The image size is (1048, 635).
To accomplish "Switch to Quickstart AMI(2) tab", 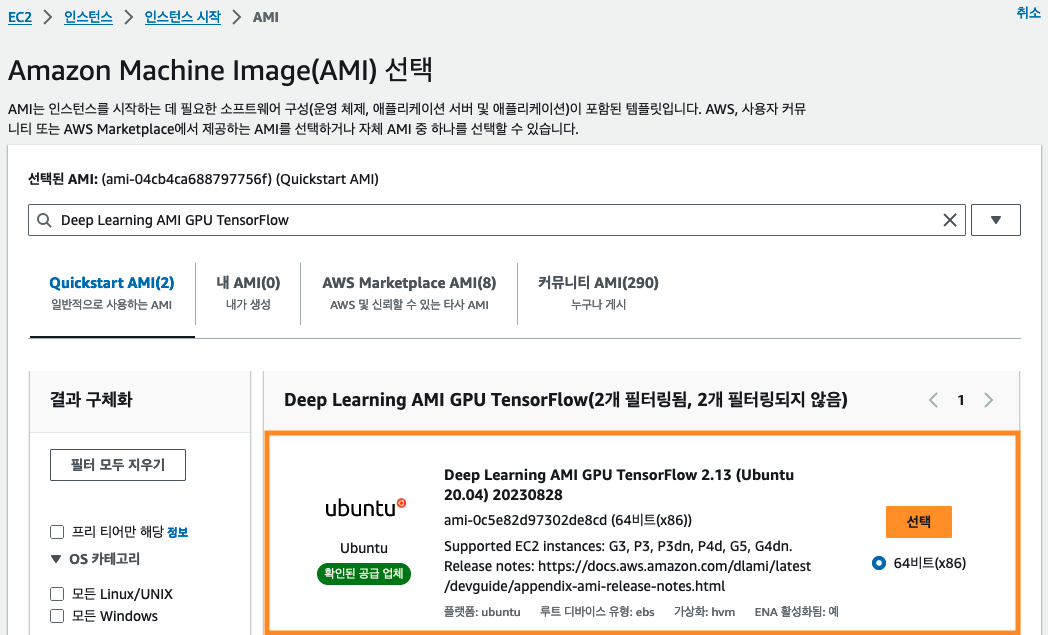I will point(112,293).
